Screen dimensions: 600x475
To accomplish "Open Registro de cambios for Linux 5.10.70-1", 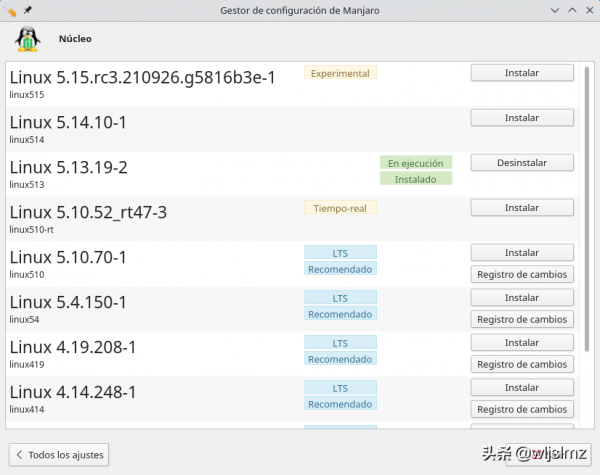I will pos(521,275).
